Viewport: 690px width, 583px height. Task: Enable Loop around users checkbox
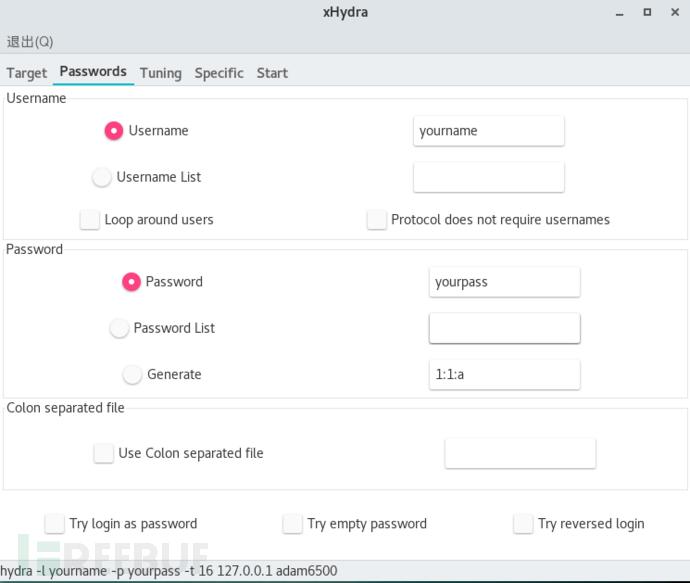(90, 220)
